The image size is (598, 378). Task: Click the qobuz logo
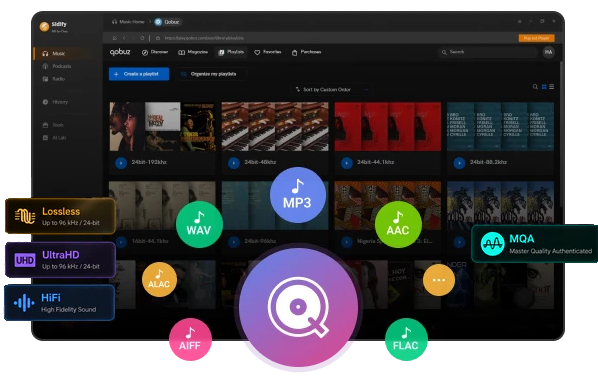click(x=120, y=52)
